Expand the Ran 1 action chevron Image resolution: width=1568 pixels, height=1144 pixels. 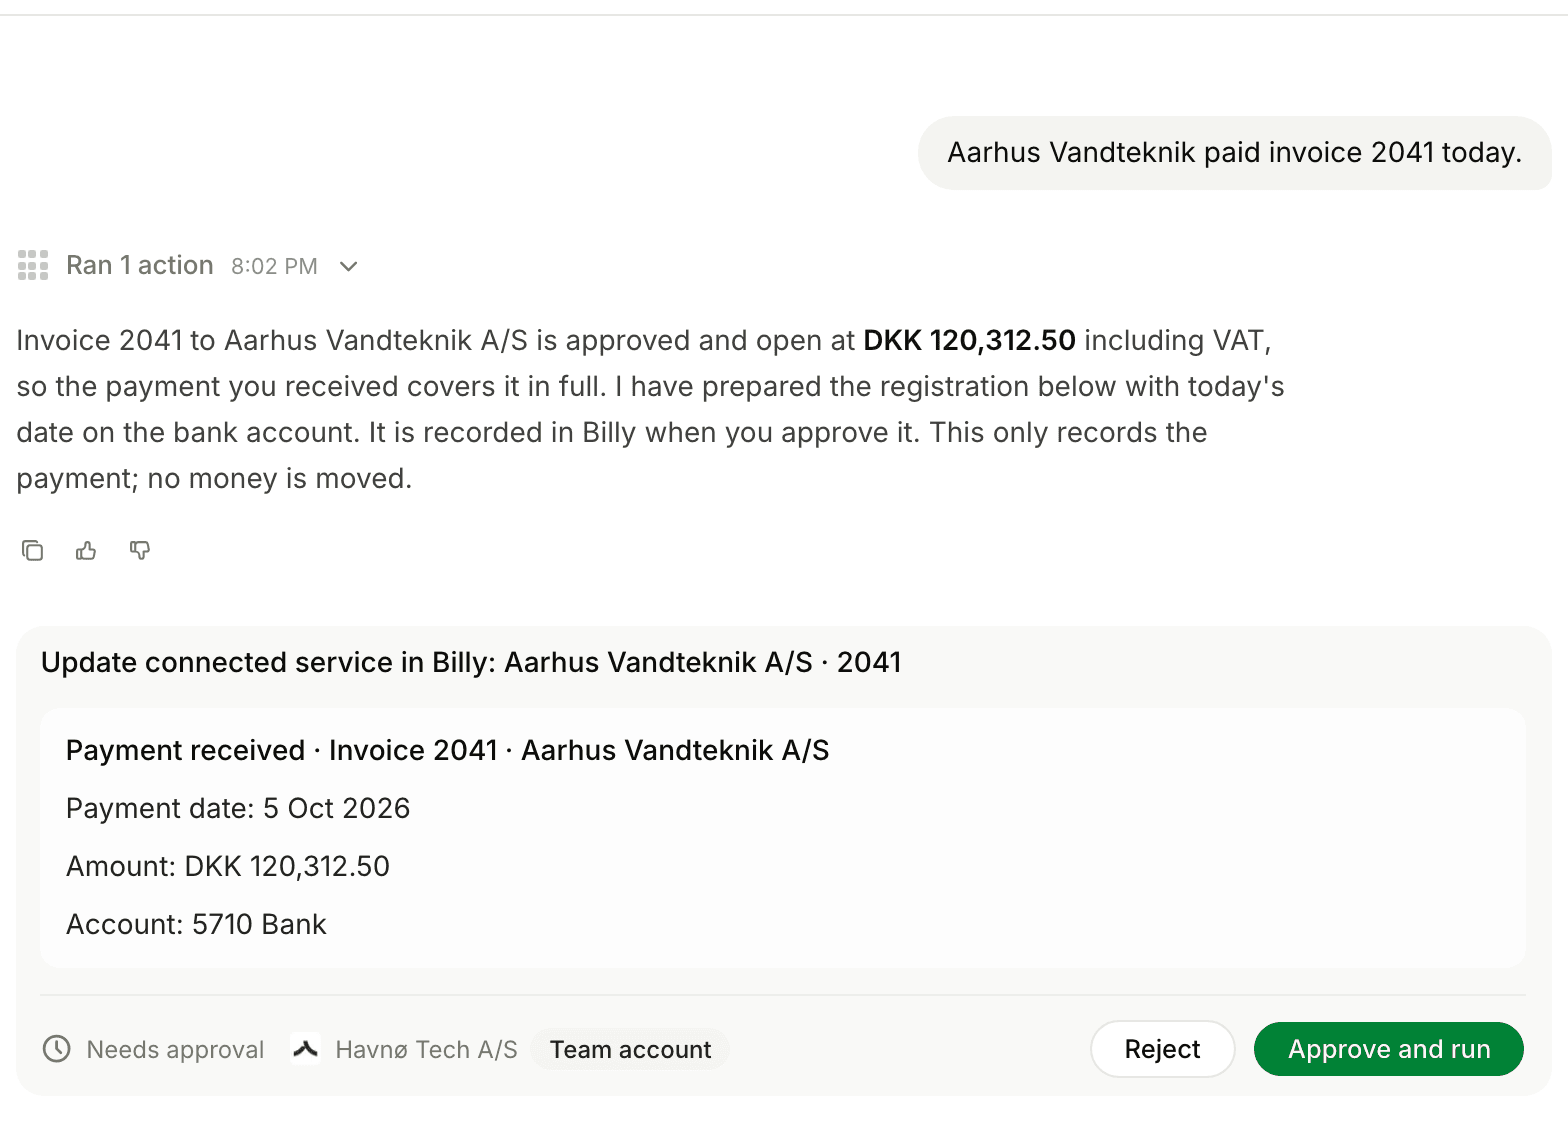[348, 266]
